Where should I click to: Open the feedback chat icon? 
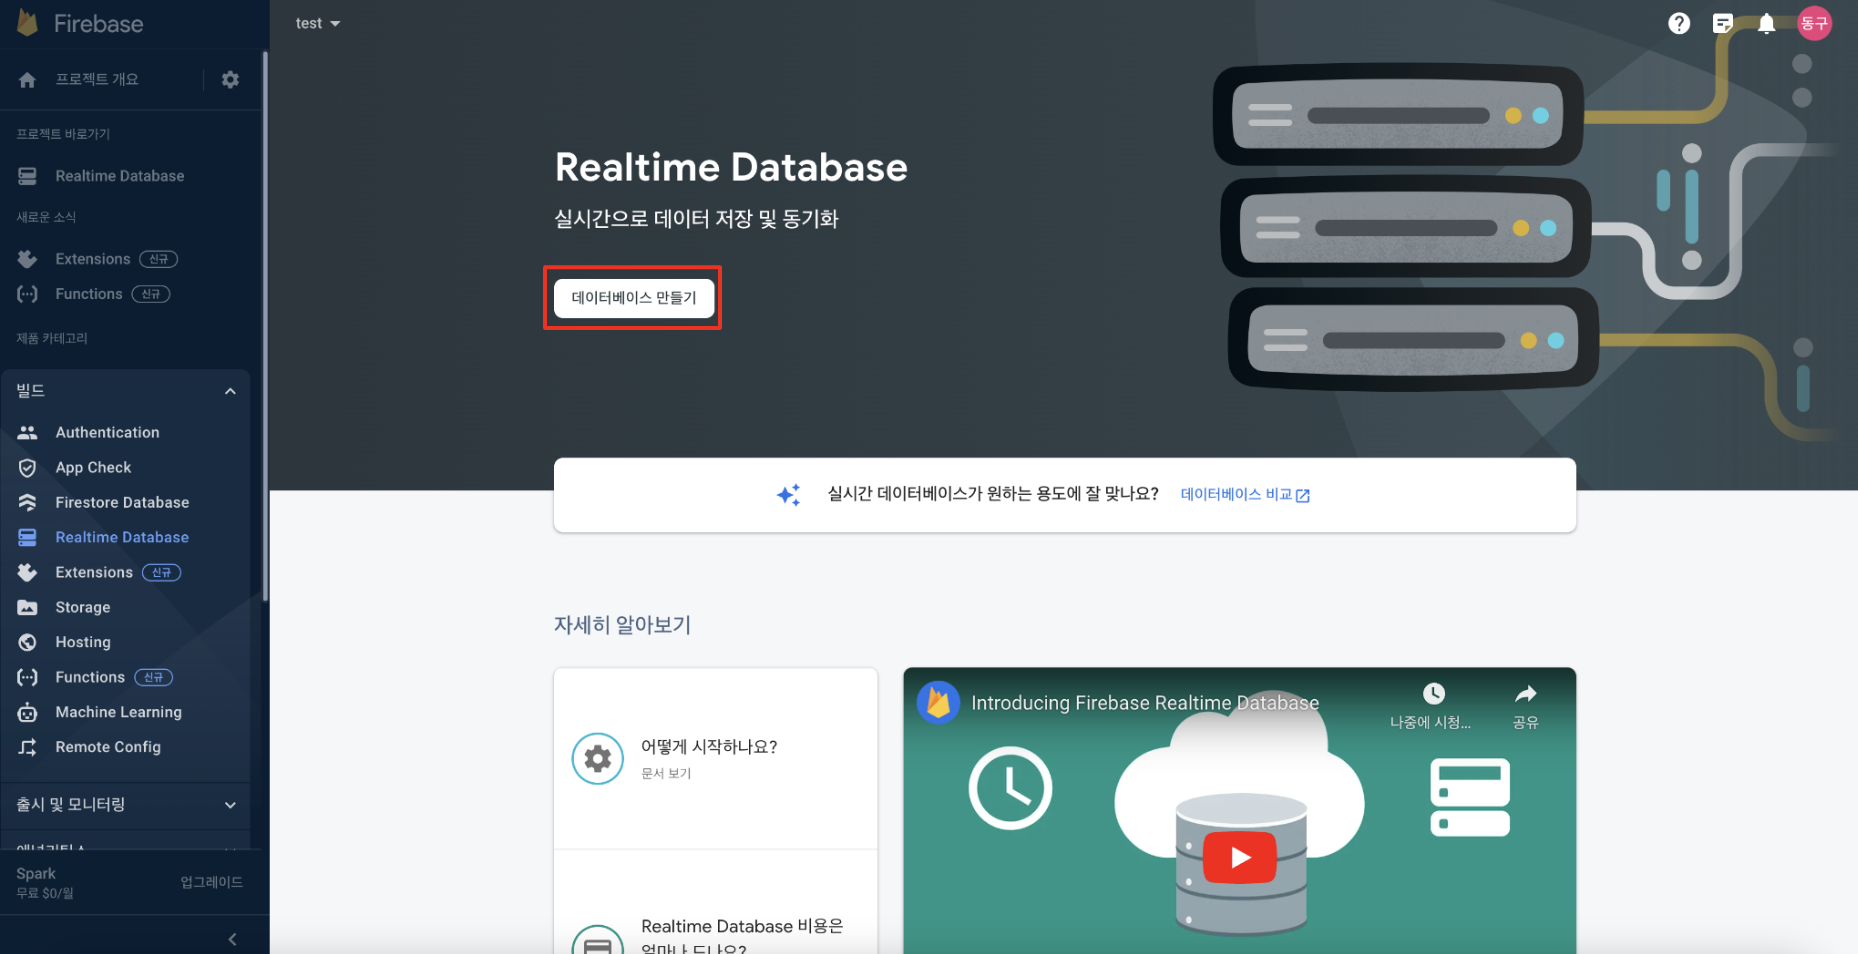coord(1722,23)
